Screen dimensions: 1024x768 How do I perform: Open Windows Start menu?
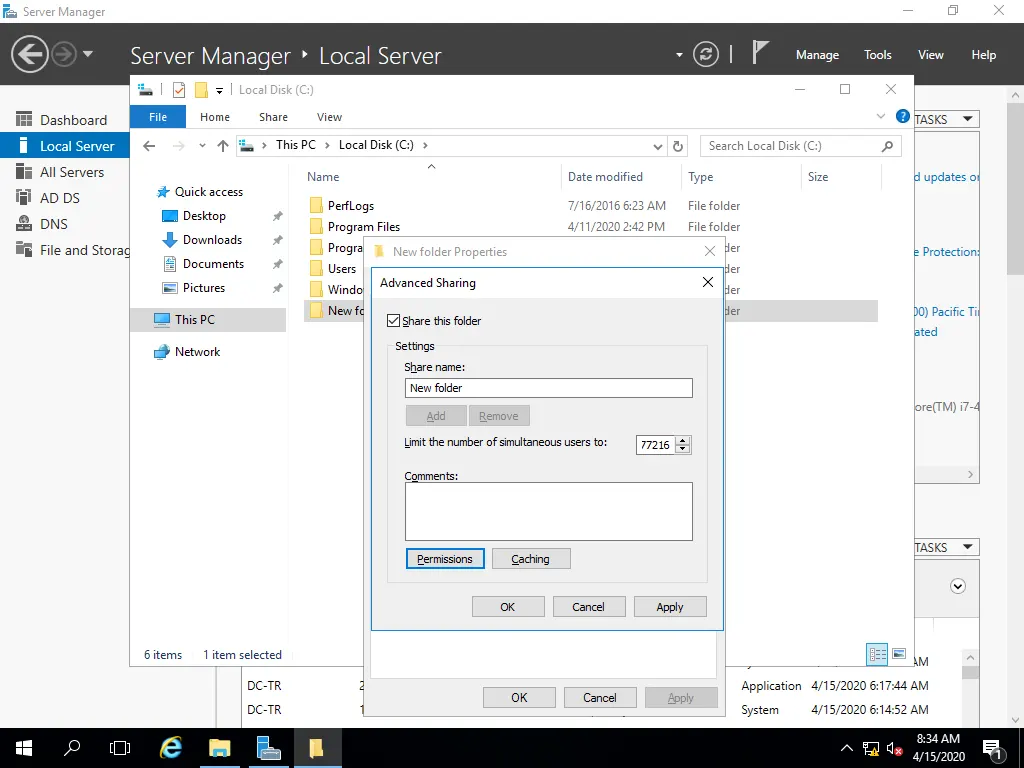[x=23, y=748]
